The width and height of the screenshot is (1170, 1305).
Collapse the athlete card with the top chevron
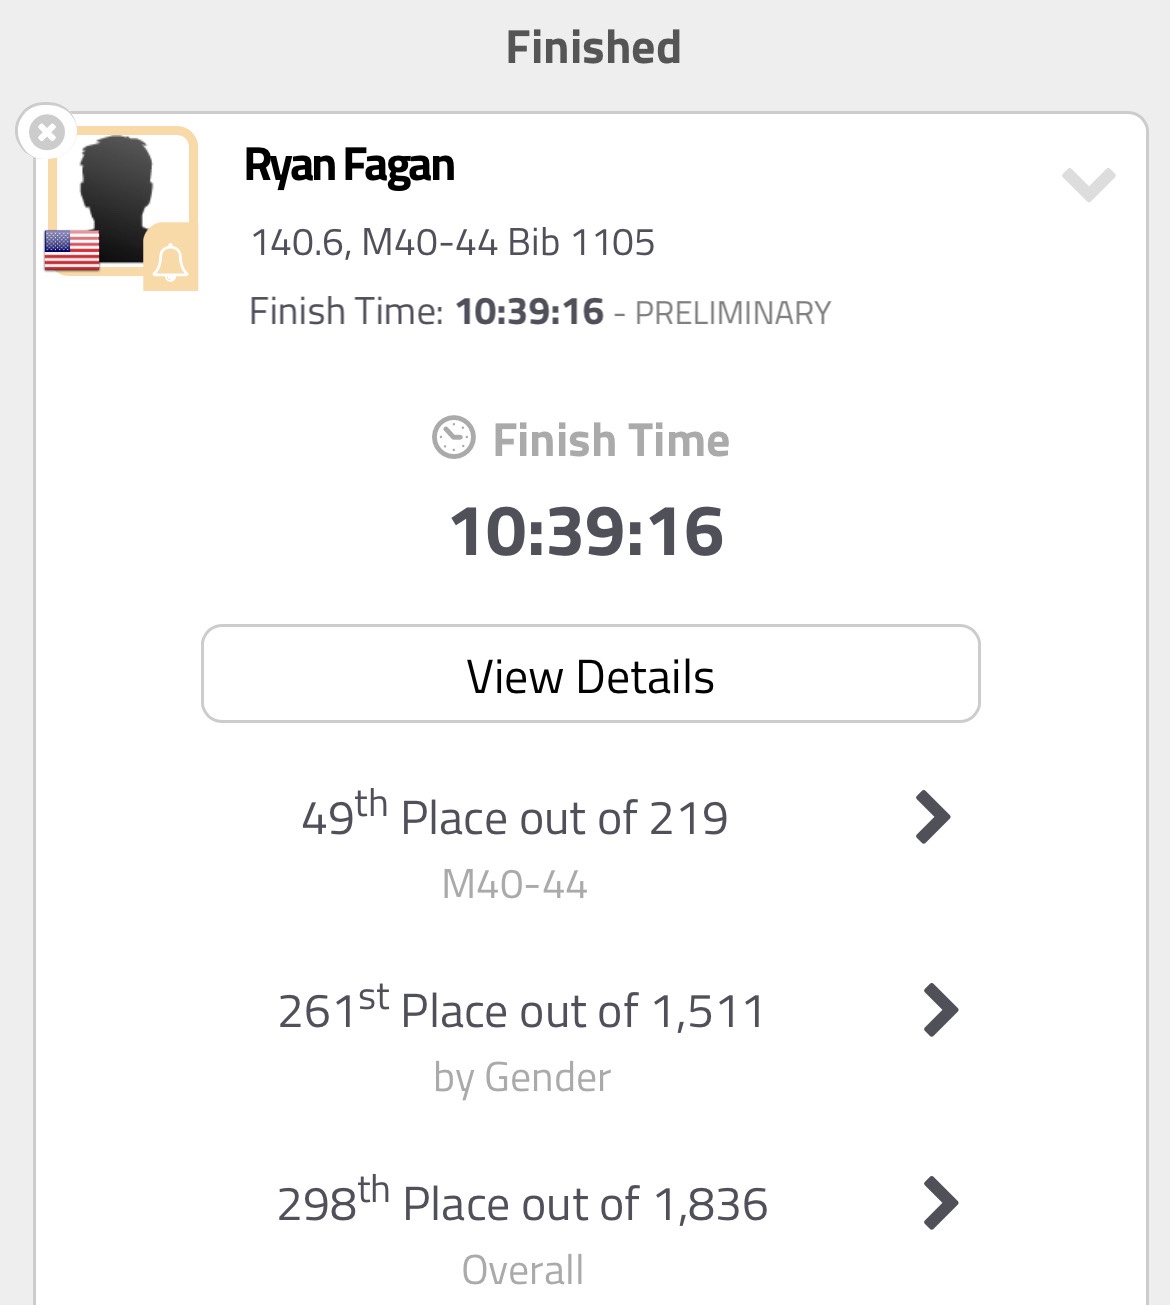(x=1088, y=184)
